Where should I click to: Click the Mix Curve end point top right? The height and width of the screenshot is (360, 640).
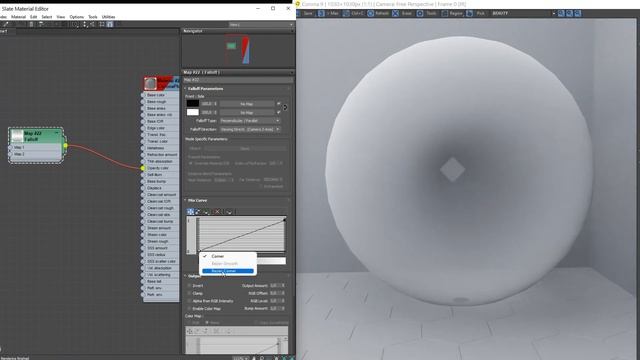pyautogui.click(x=284, y=220)
